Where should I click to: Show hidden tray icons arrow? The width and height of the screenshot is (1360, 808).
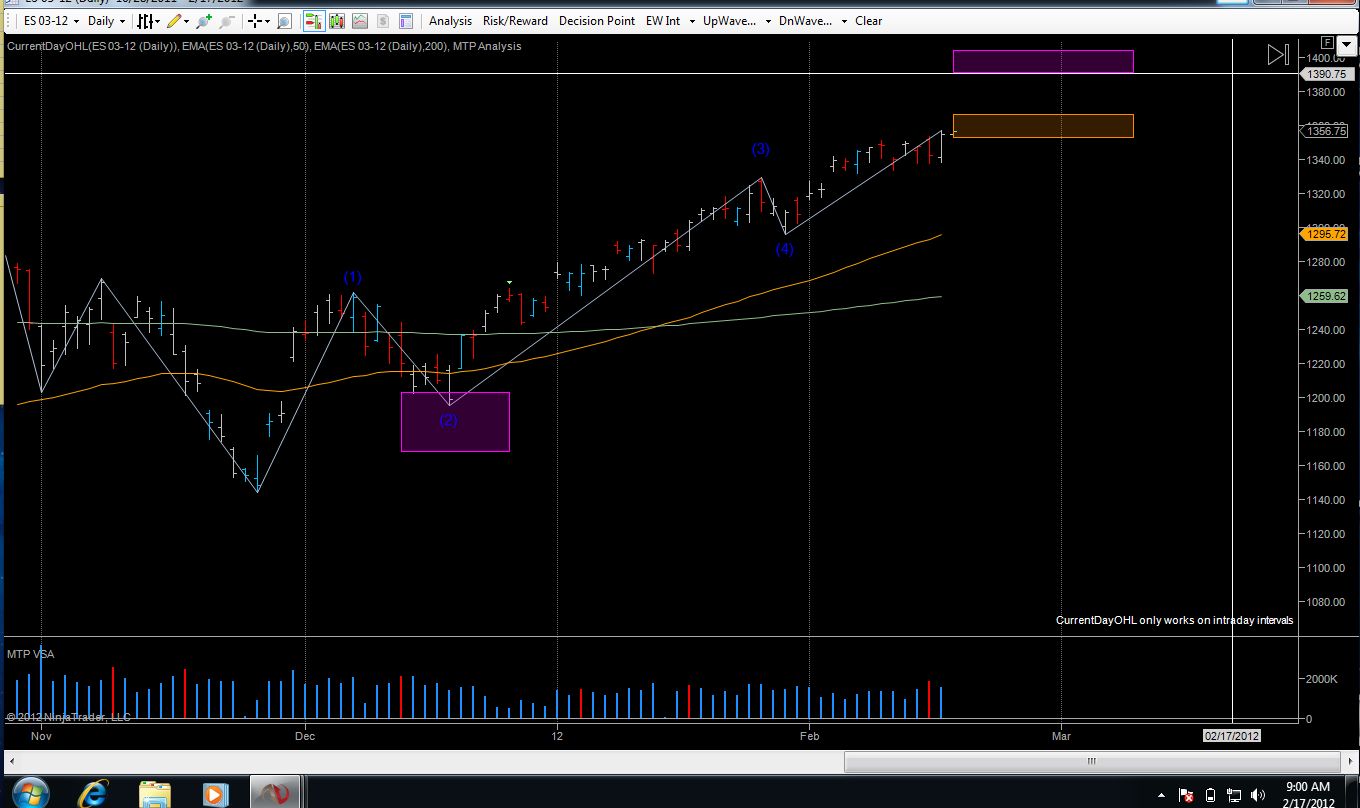1162,796
